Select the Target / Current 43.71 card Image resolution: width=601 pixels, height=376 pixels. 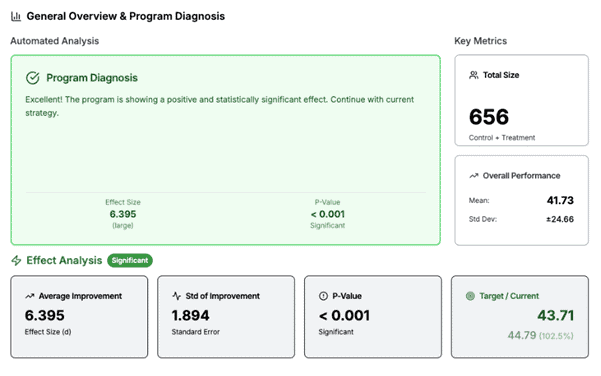[520, 317]
